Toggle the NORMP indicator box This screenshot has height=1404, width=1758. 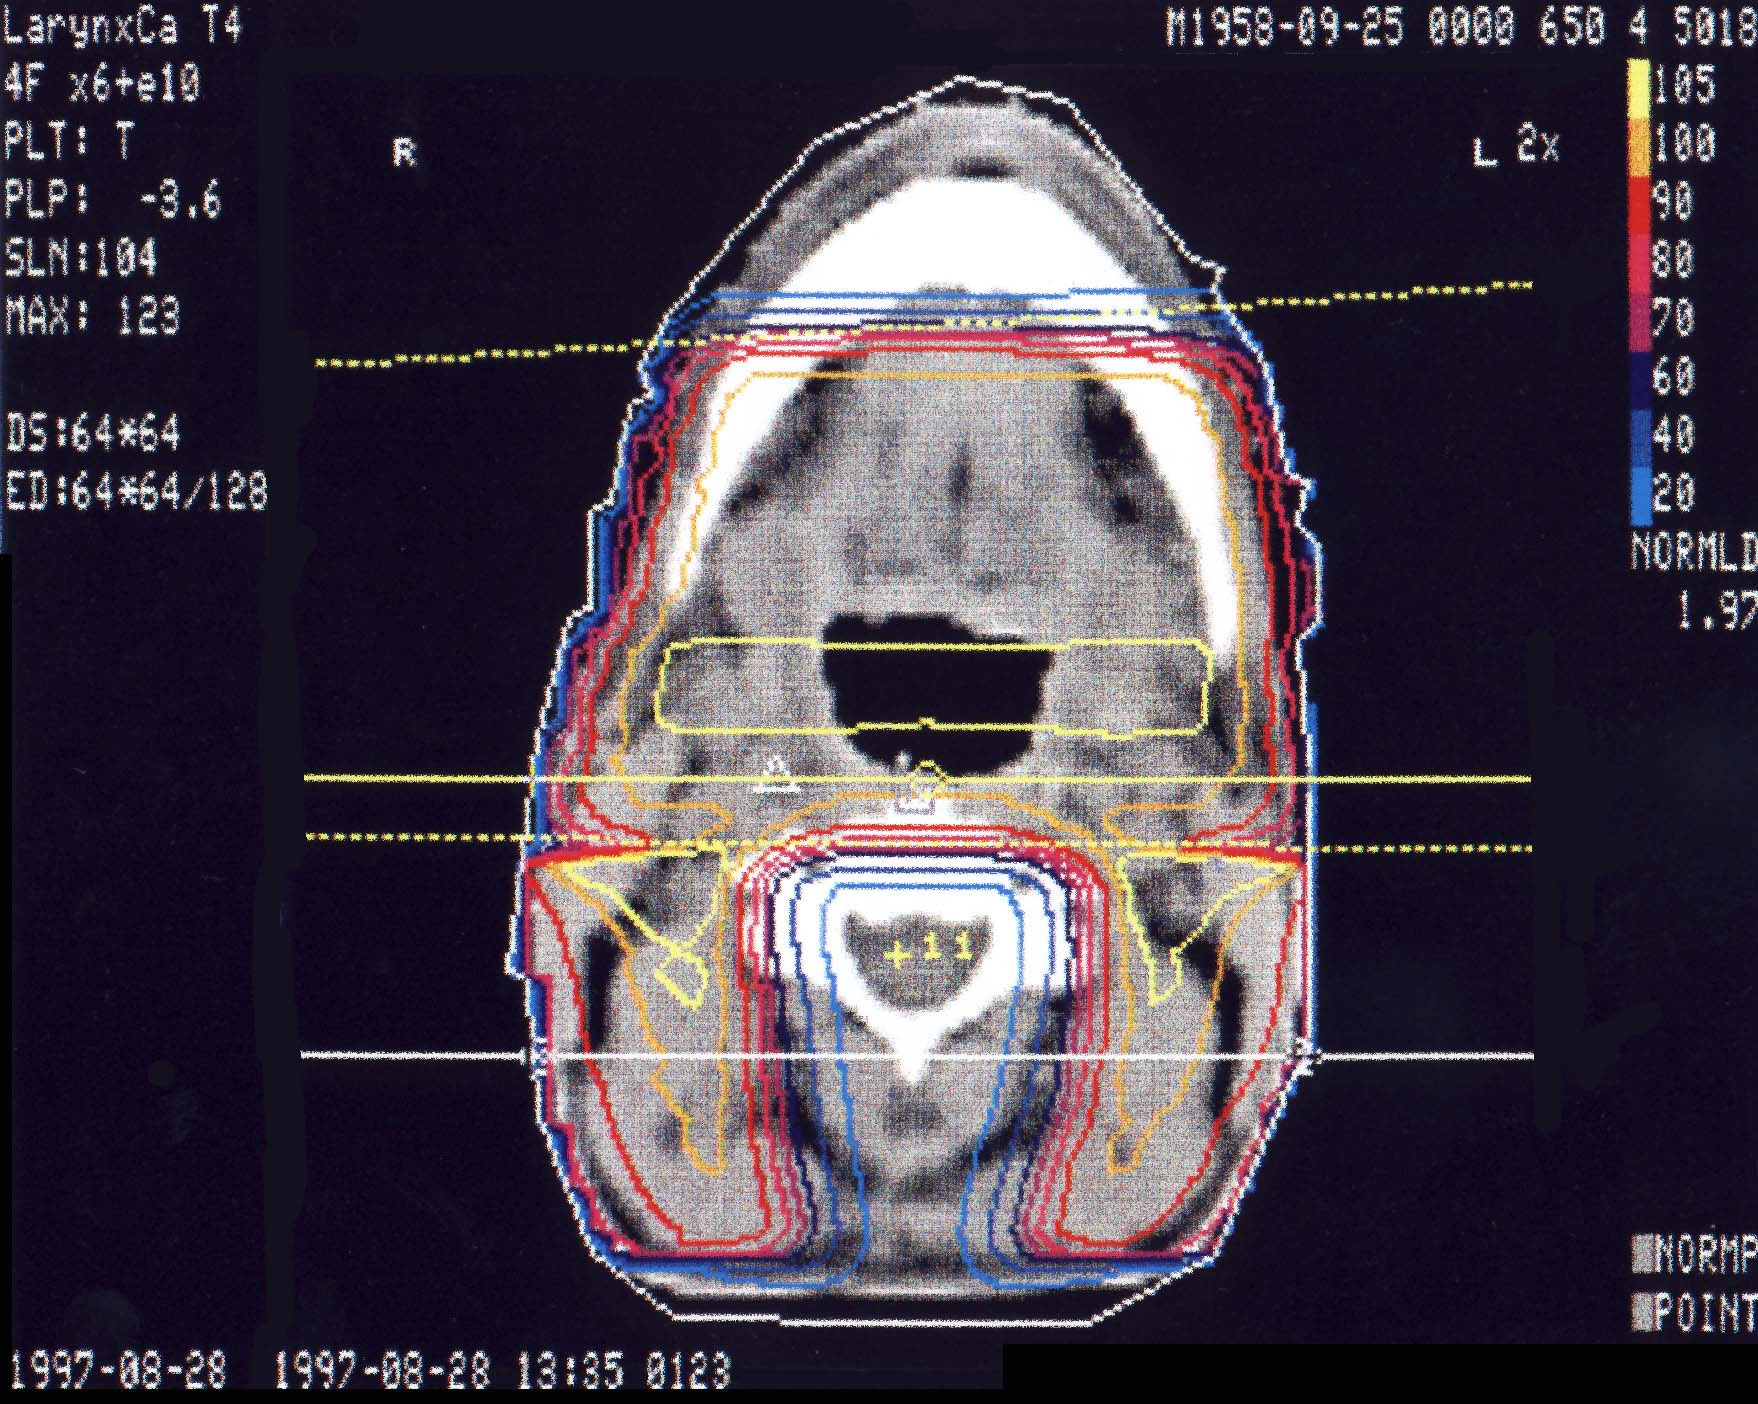(x=1640, y=1252)
